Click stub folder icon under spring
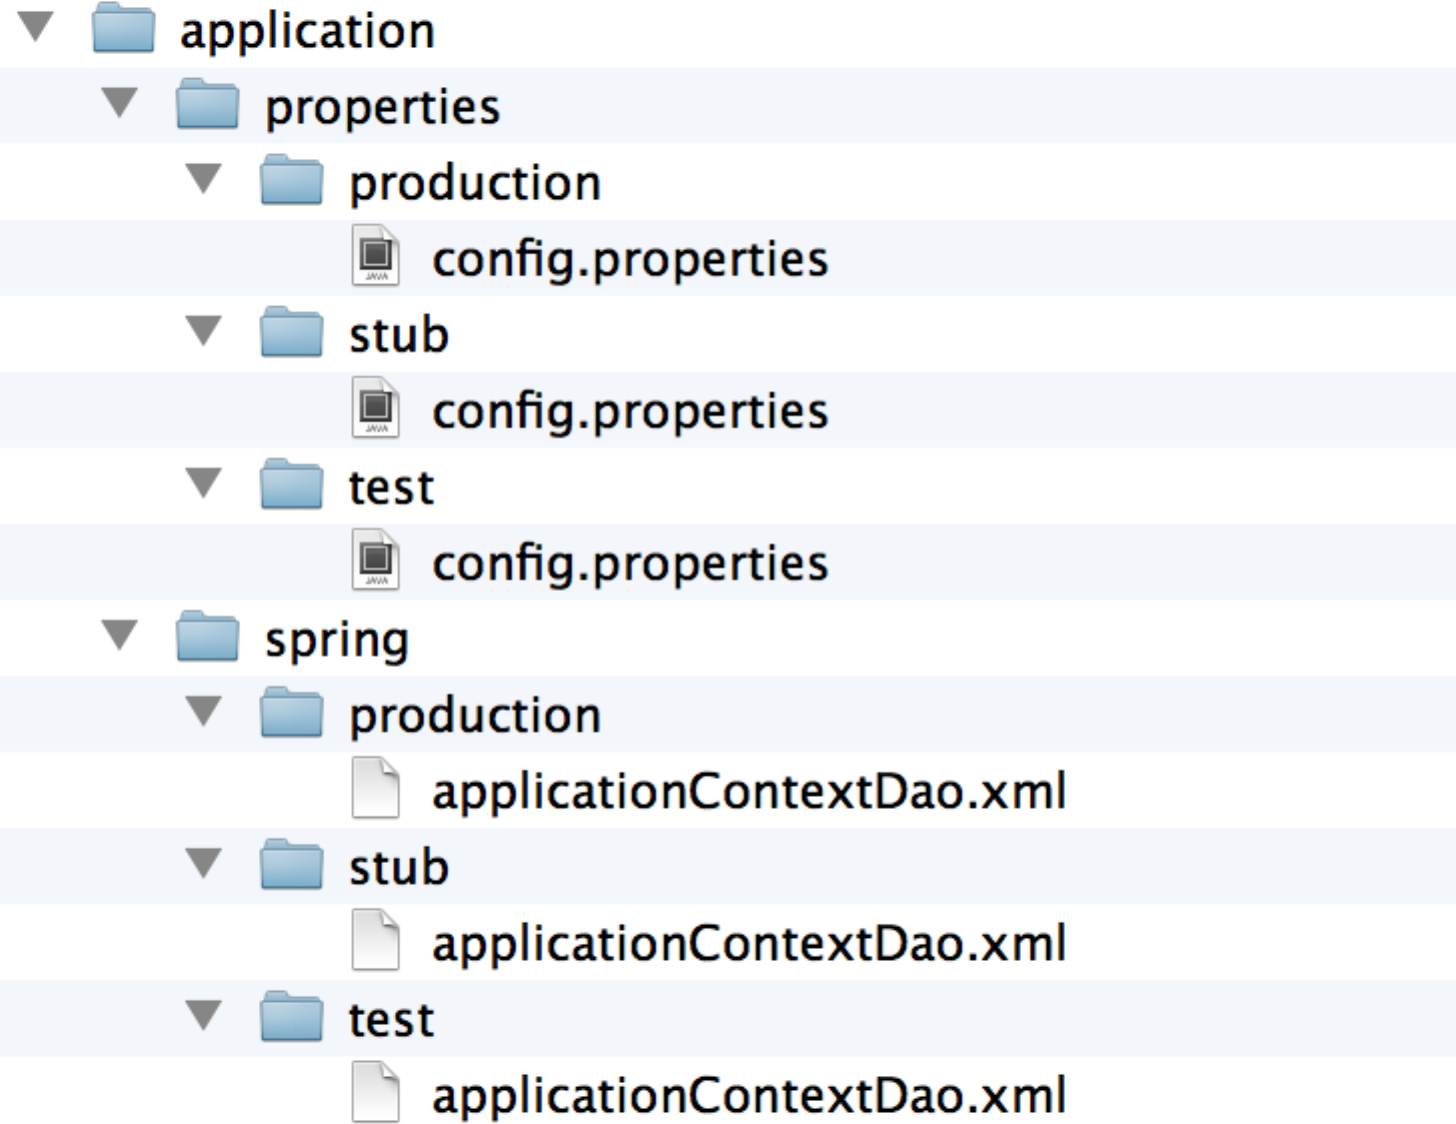This screenshot has height=1124, width=1456. (x=291, y=867)
